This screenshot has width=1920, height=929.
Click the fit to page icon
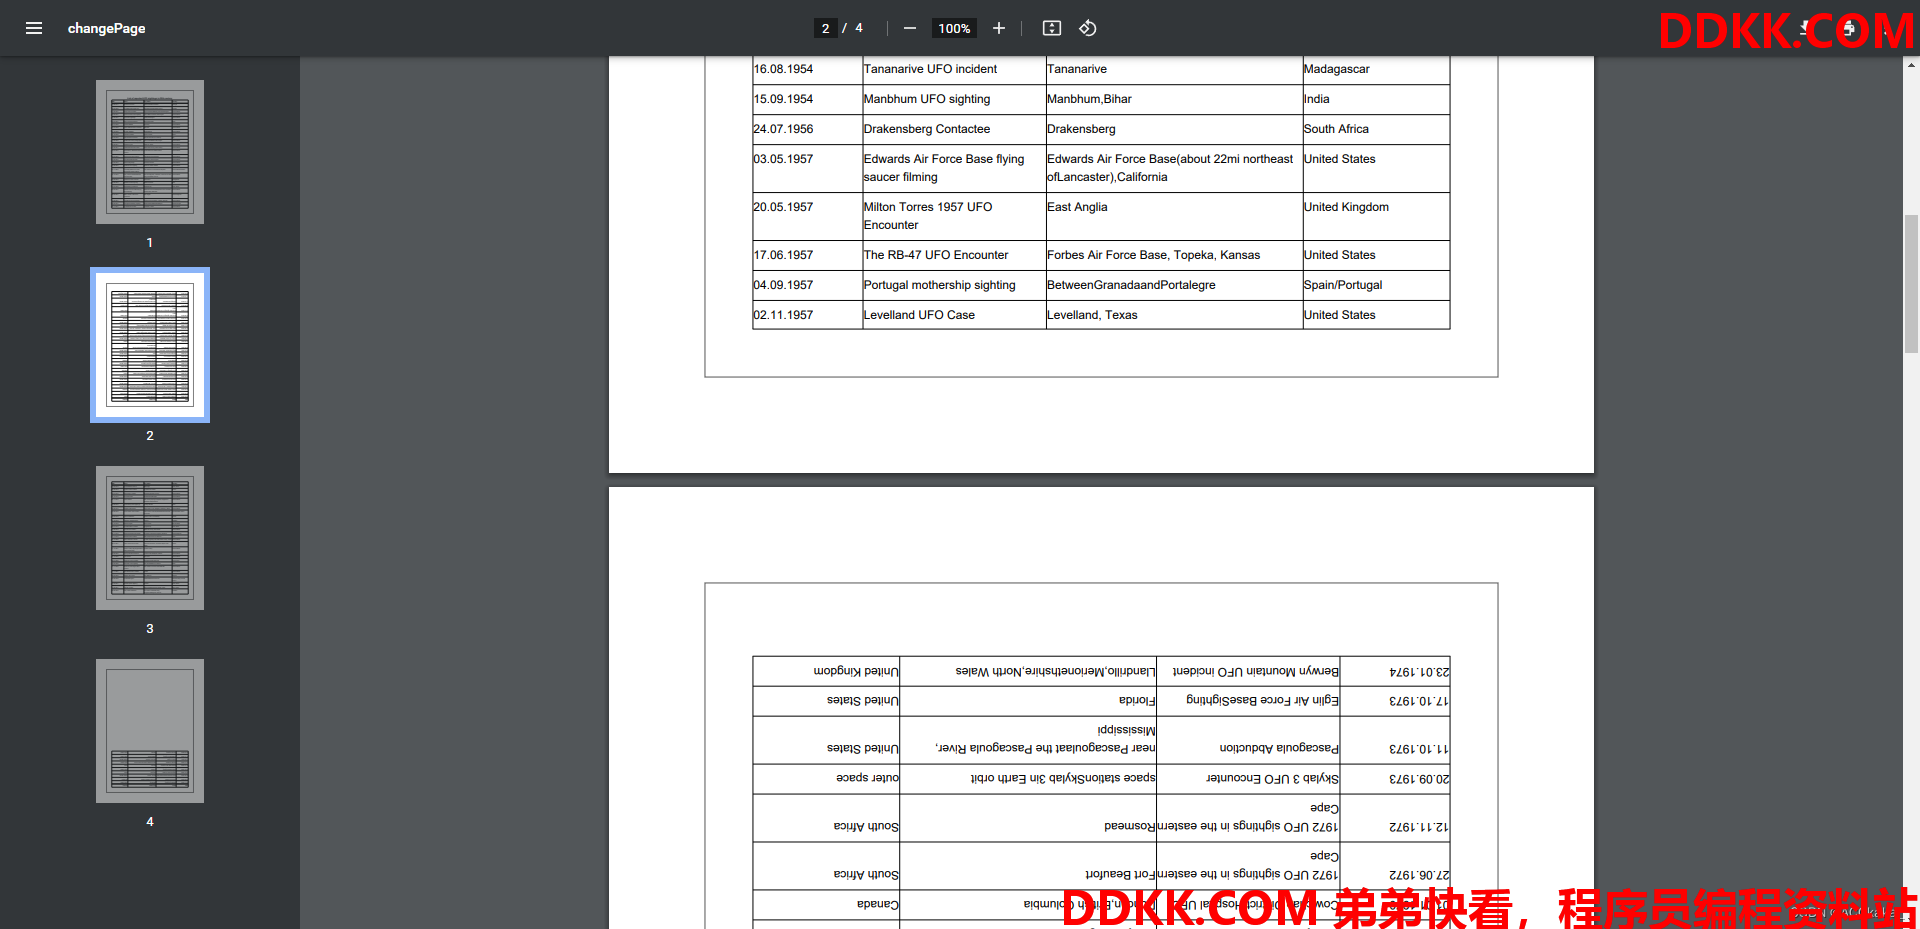pyautogui.click(x=1052, y=28)
